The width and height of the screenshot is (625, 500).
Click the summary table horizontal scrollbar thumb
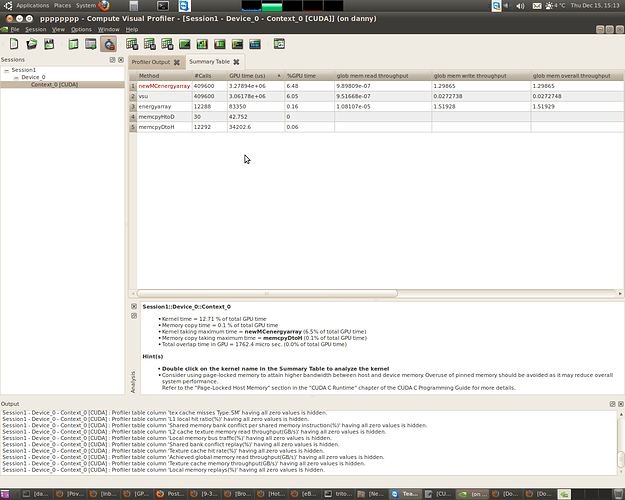(x=267, y=293)
